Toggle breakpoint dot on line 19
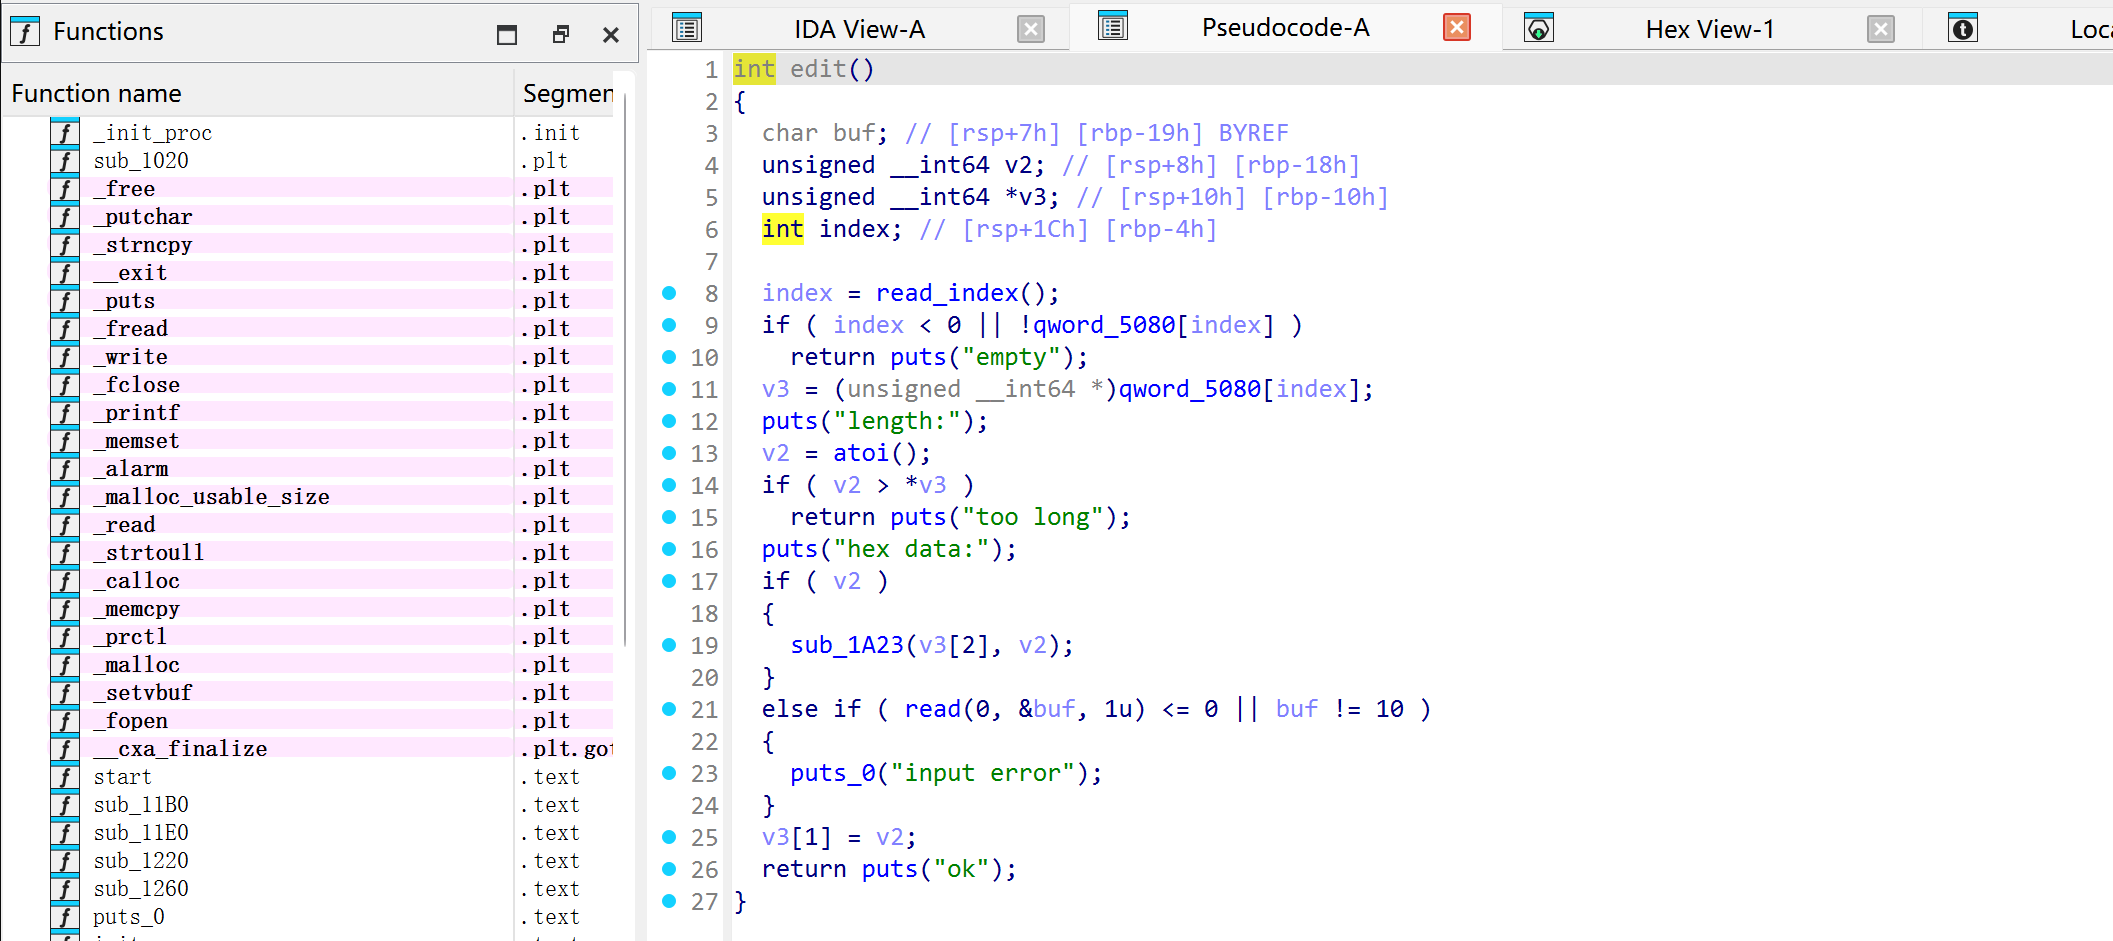Screen dimensions: 2113x941 click(x=669, y=645)
